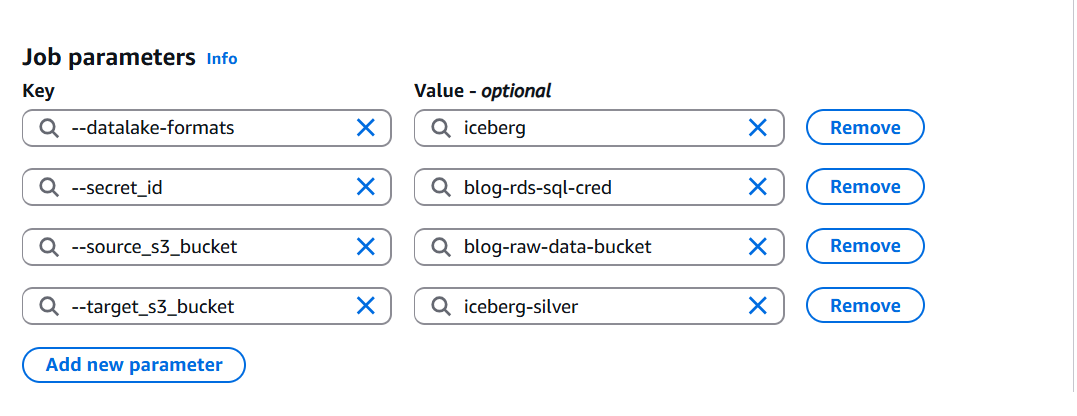Remove the --source_s3_bucket parameter
Screen dimensions: 1077x416
pyautogui.click(x=864, y=246)
